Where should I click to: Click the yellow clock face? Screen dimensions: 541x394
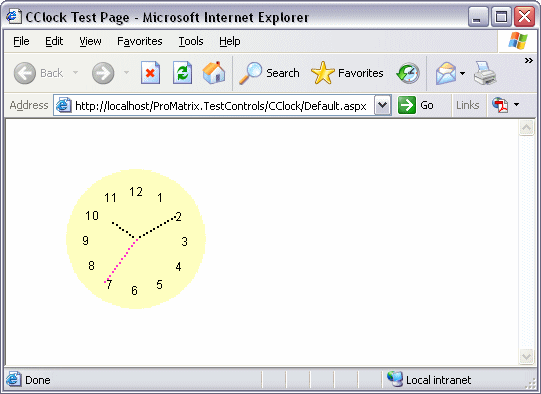(x=136, y=239)
